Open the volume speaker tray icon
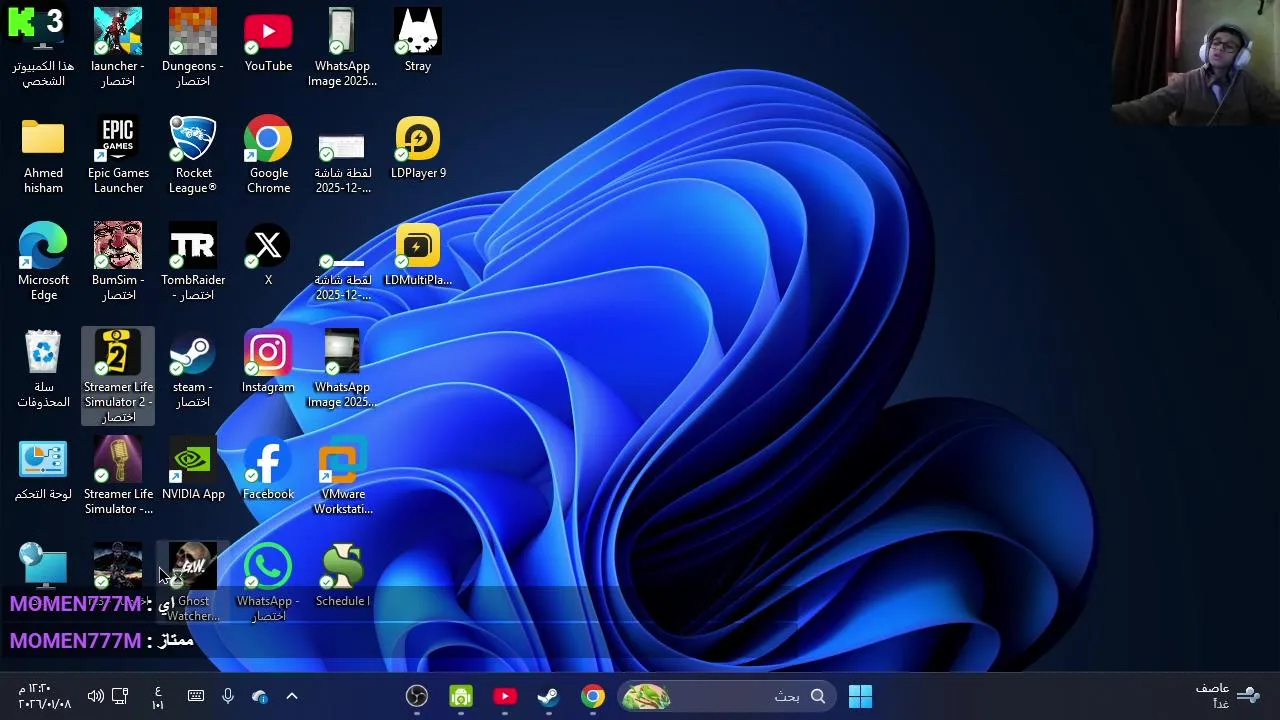The width and height of the screenshot is (1280, 720). (x=95, y=696)
